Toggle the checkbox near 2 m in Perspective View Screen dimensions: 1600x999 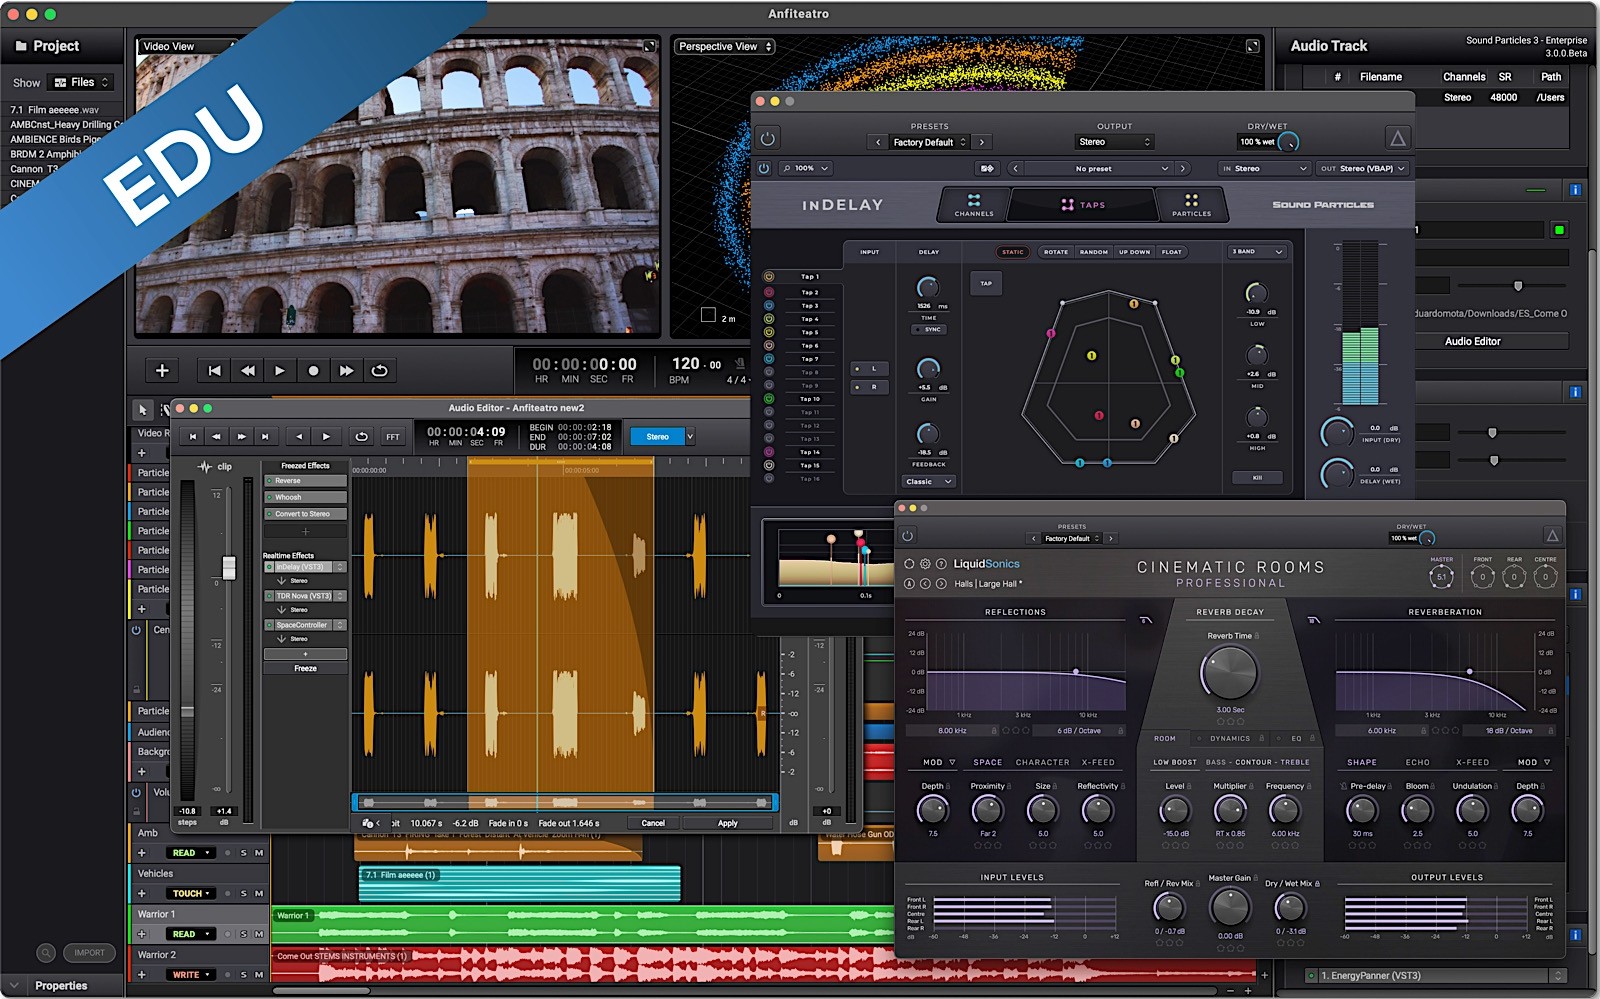[x=708, y=315]
